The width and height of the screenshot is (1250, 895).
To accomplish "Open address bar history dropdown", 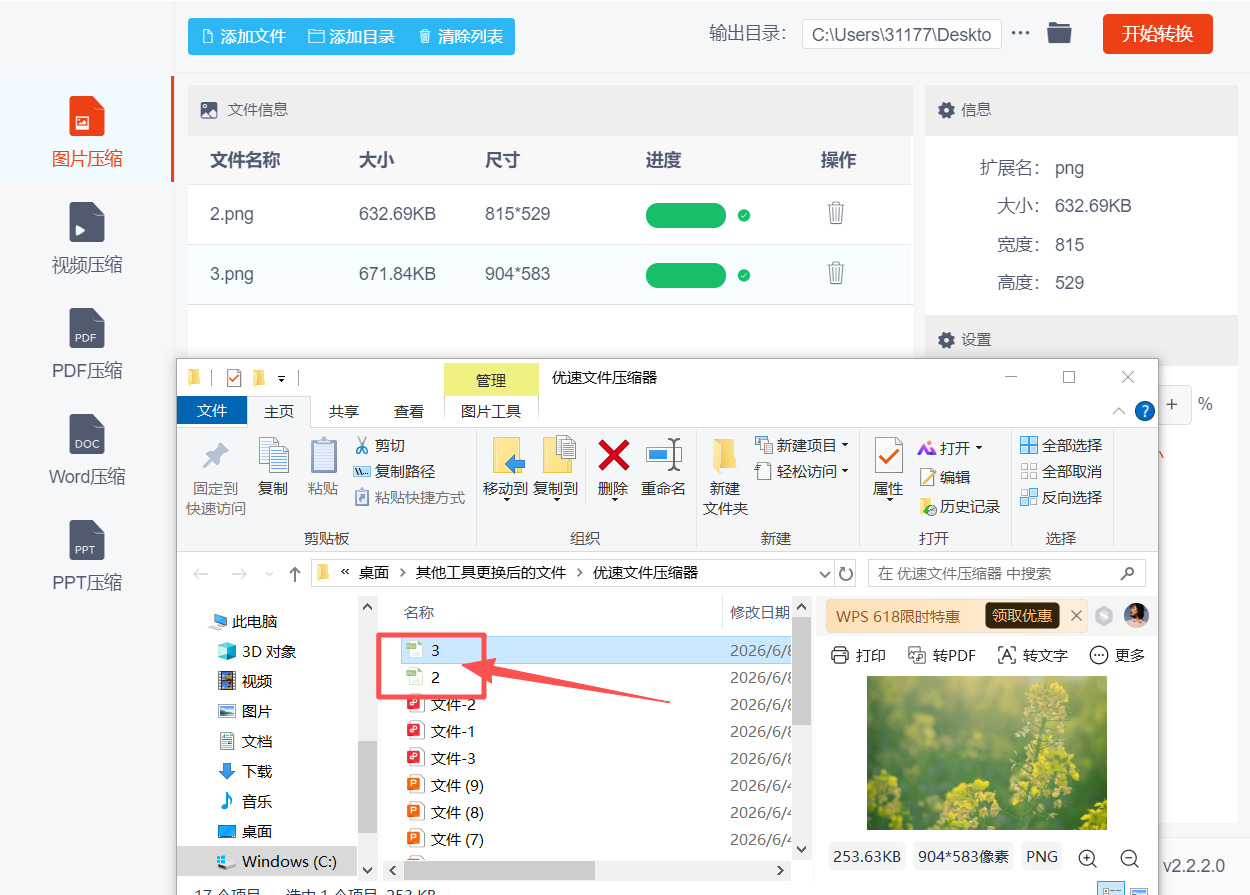I will tap(824, 573).
